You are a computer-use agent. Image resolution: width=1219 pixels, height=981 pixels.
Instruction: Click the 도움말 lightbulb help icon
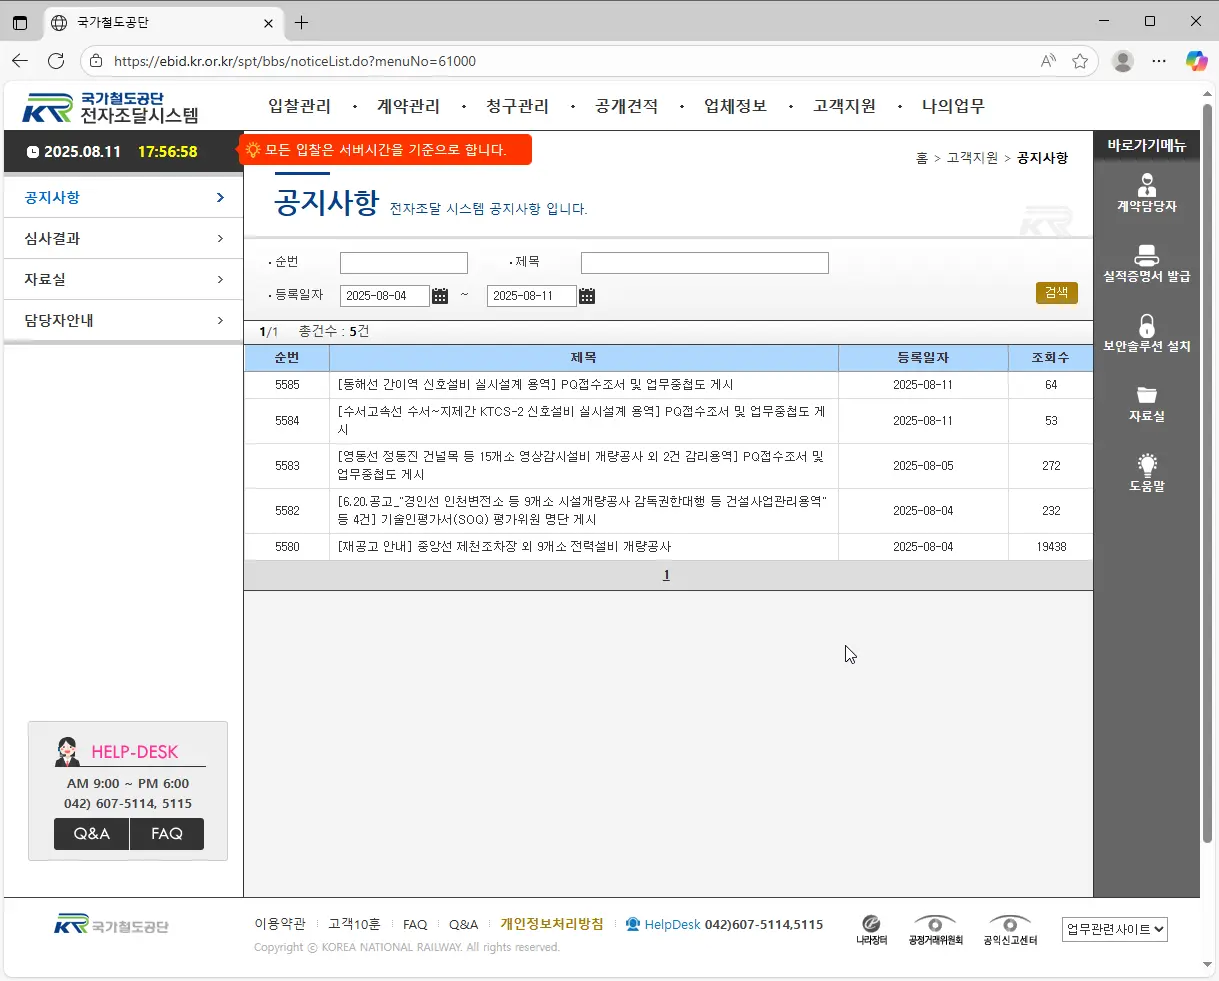click(1146, 468)
